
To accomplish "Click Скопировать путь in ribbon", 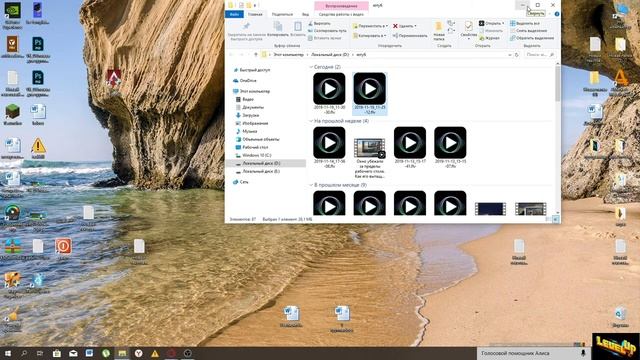I will pos(327,31).
